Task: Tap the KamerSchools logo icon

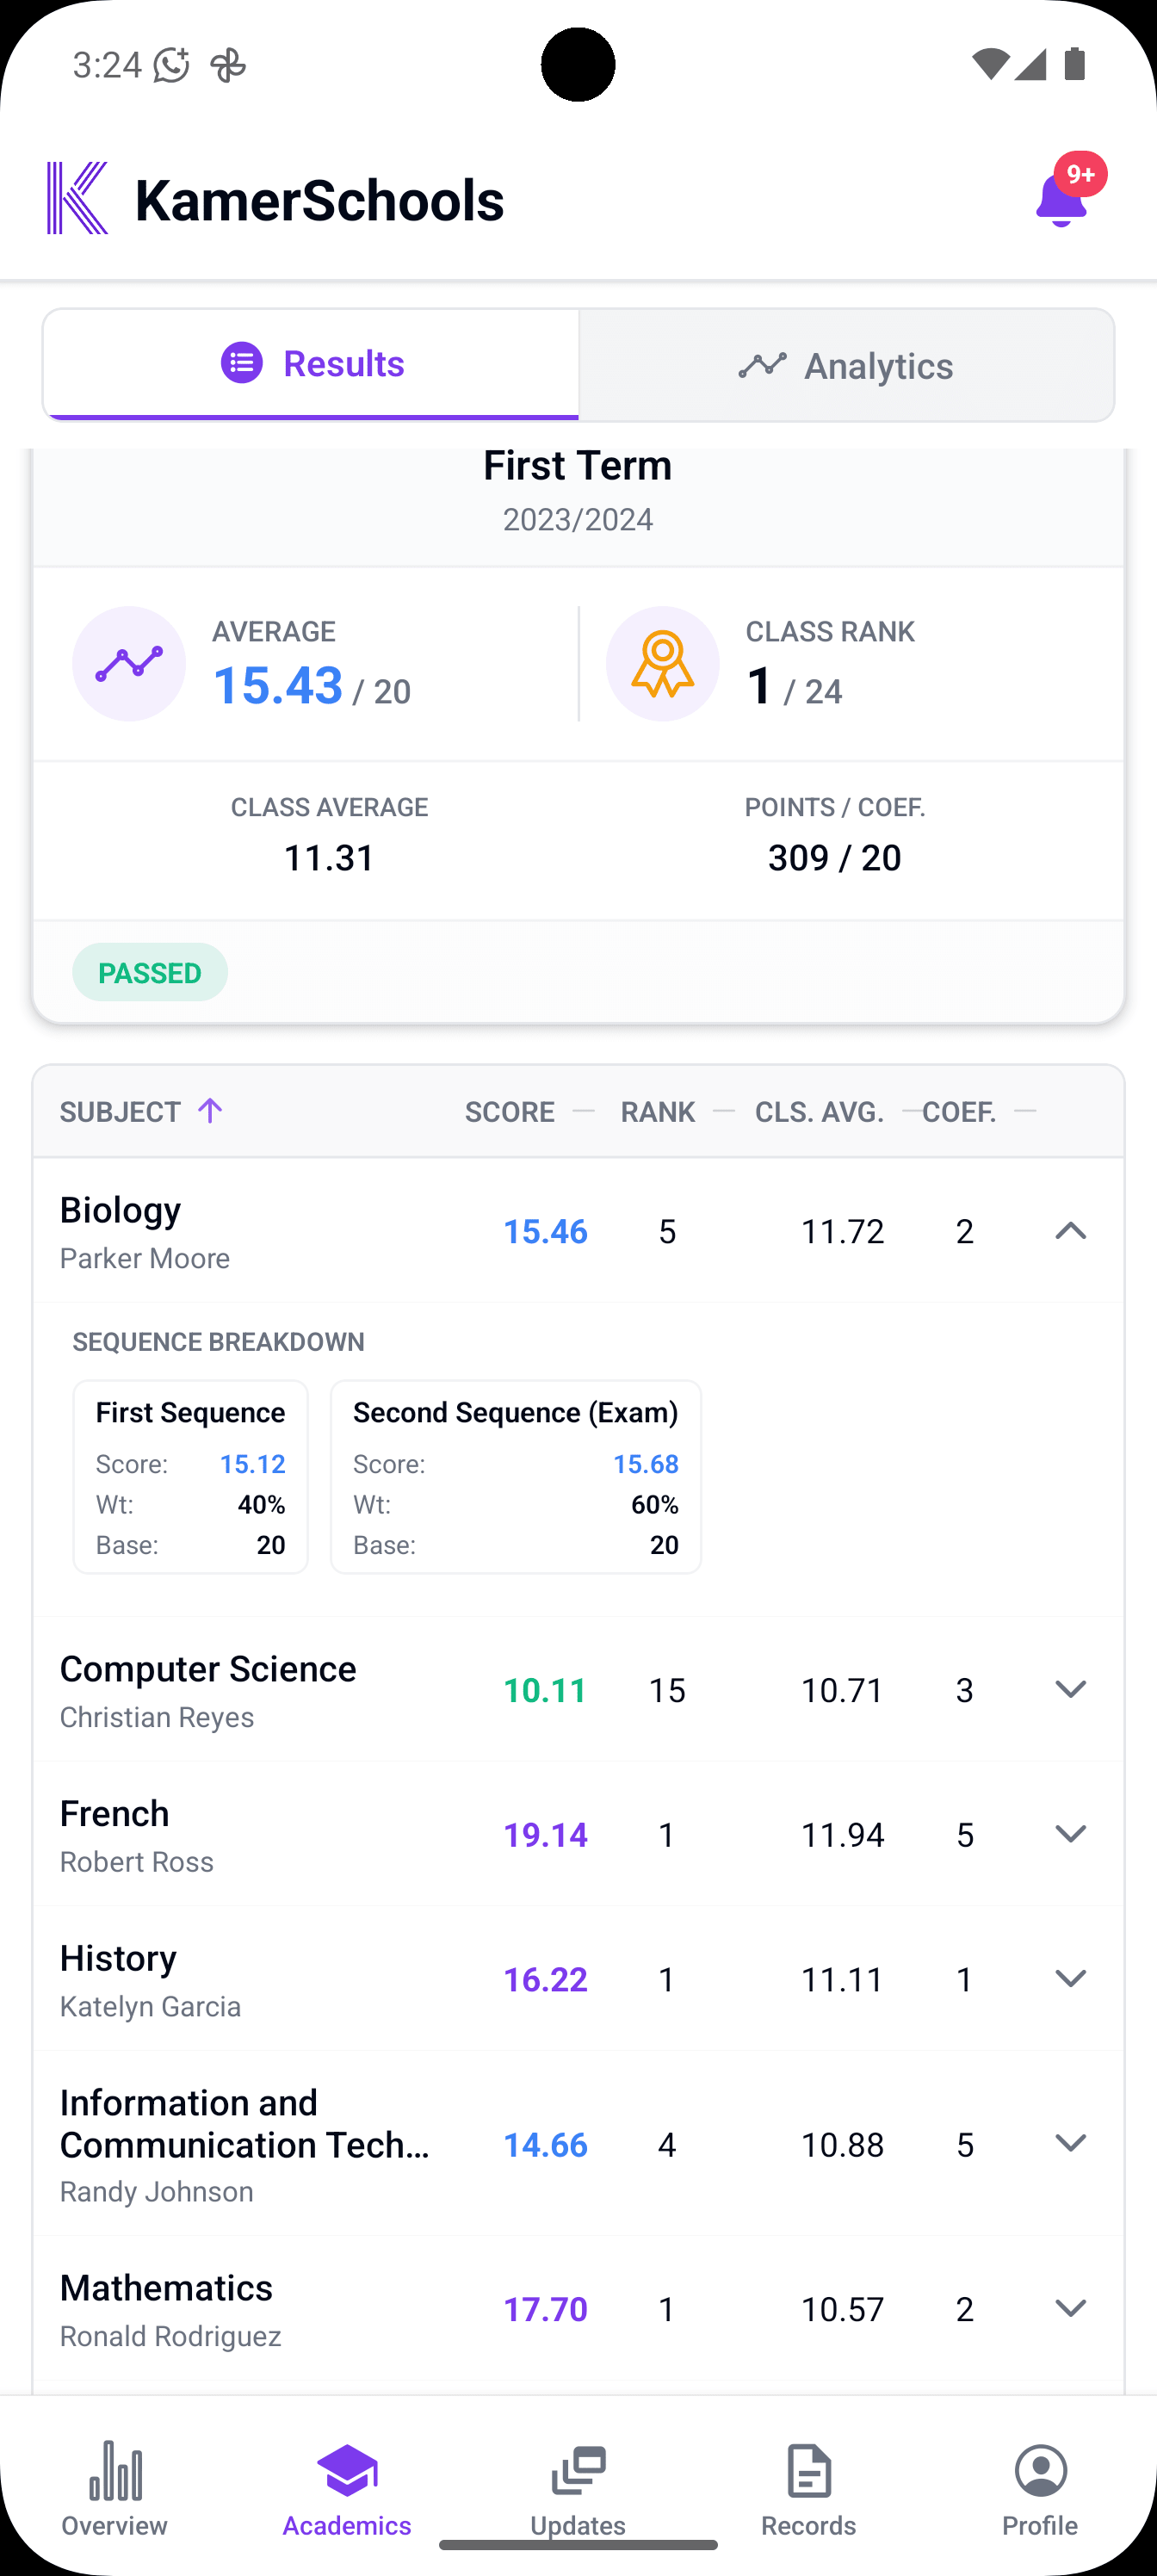Action: 78,198
